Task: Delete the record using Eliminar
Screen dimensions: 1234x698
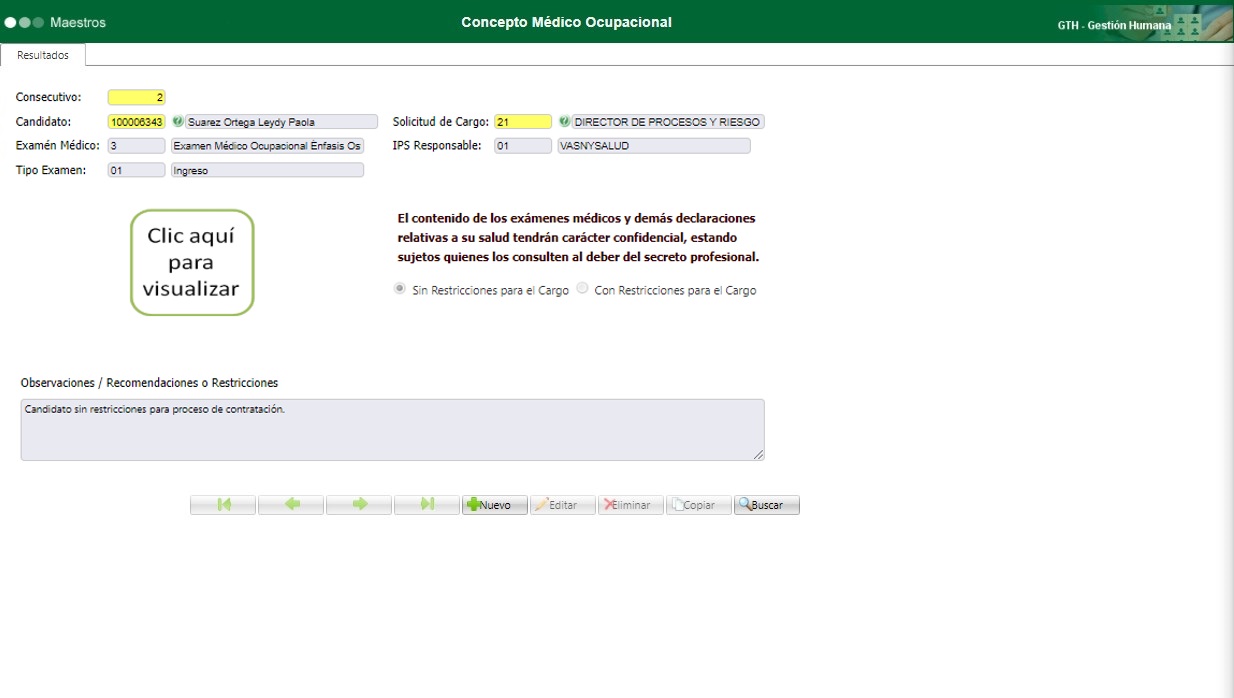Action: click(x=630, y=504)
